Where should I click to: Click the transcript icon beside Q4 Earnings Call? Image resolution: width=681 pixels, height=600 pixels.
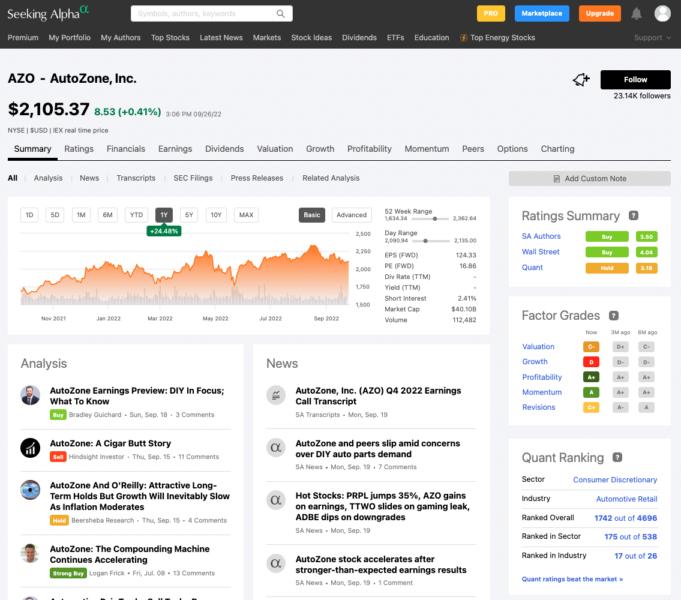(276, 395)
